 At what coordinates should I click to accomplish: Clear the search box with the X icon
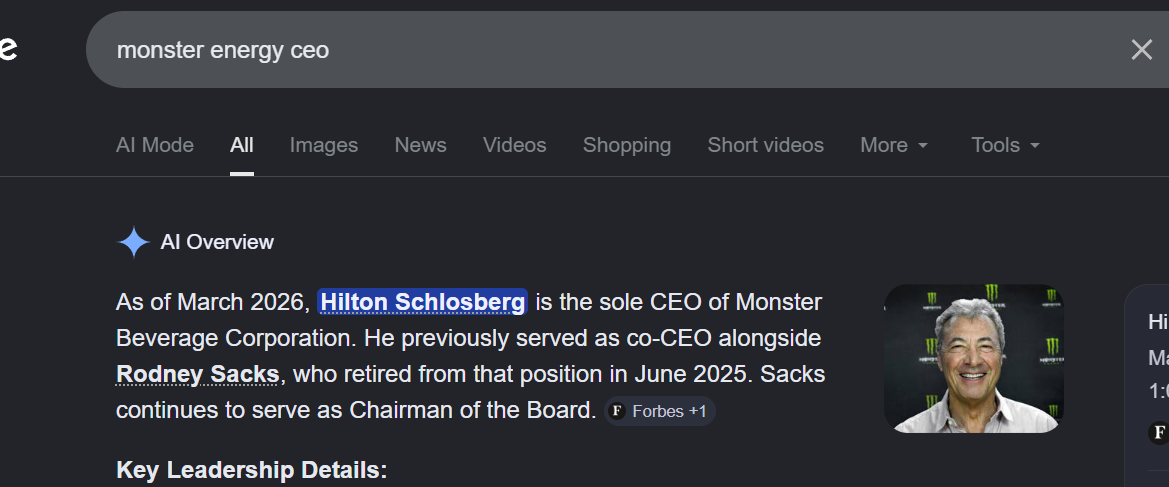(x=1141, y=50)
